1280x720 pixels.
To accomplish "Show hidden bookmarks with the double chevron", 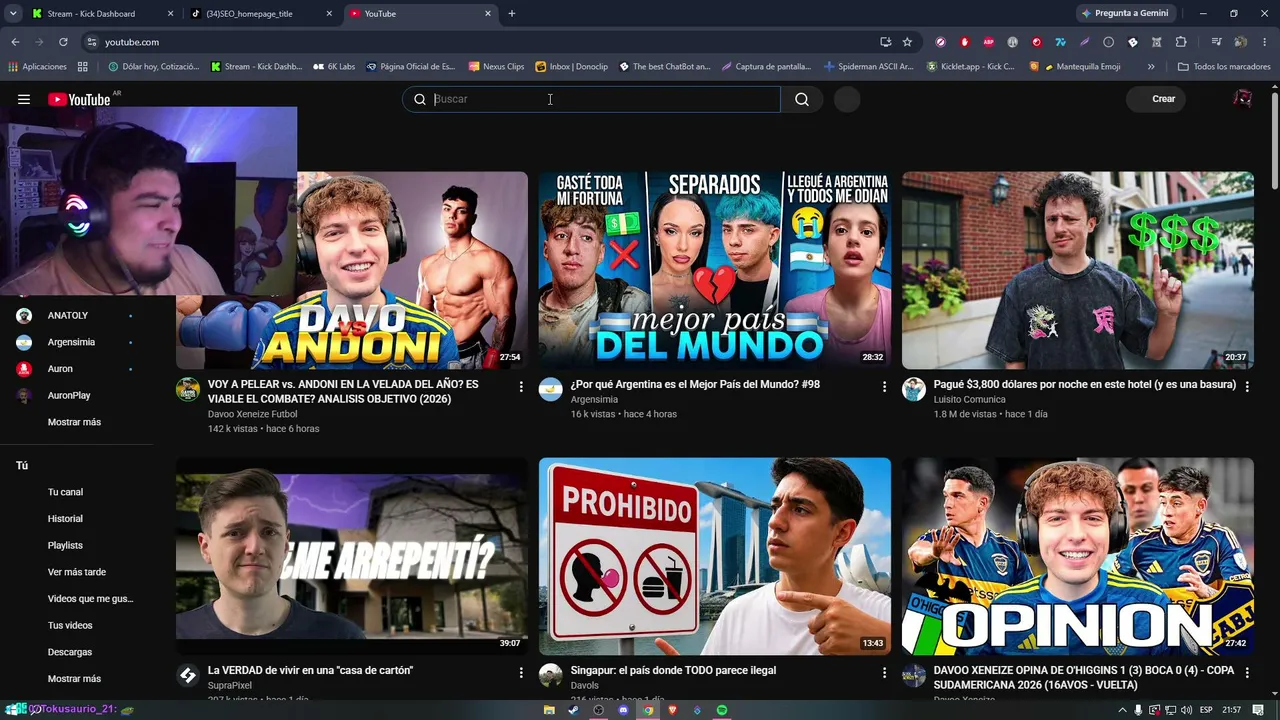I will [1151, 67].
